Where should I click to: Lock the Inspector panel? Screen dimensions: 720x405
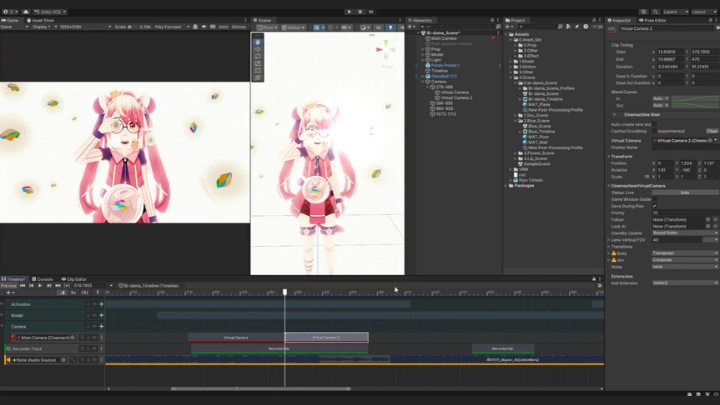tap(711, 20)
